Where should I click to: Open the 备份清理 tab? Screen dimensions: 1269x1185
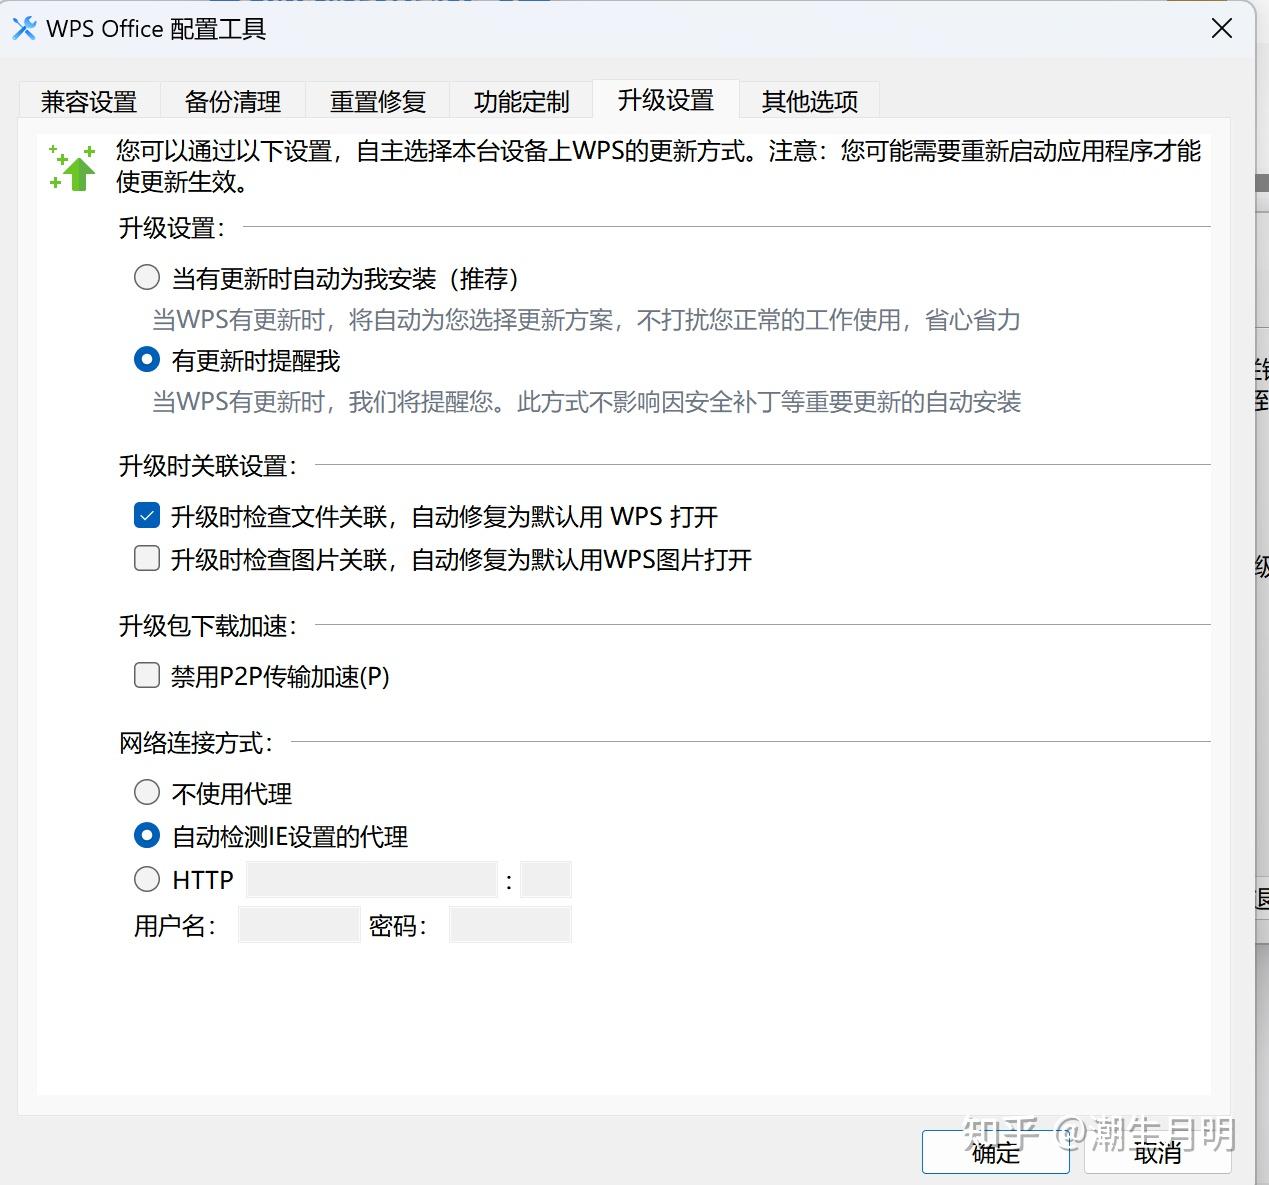pos(232,100)
